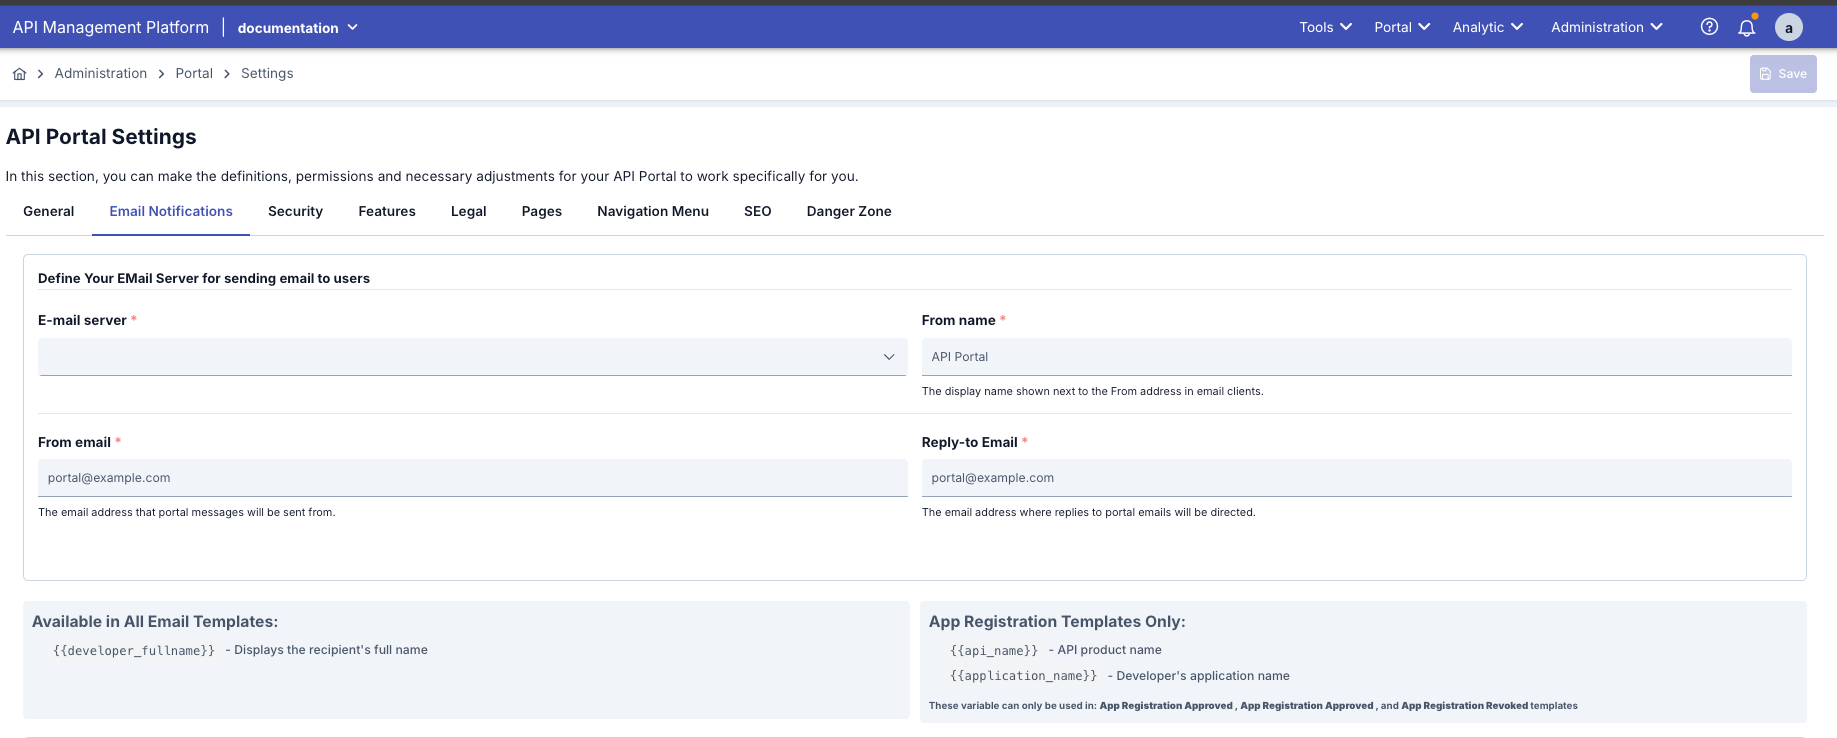Click 'Define Your EMail Server' section heading

204,279
